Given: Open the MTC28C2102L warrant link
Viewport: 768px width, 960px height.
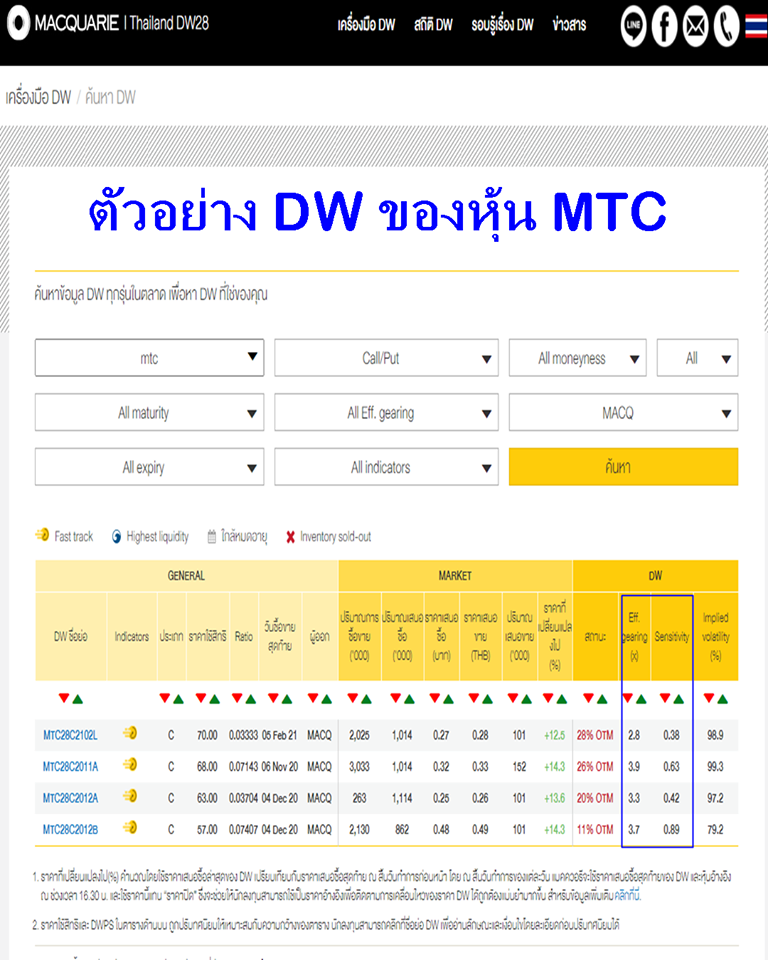Looking at the screenshot, I should click(70, 735).
